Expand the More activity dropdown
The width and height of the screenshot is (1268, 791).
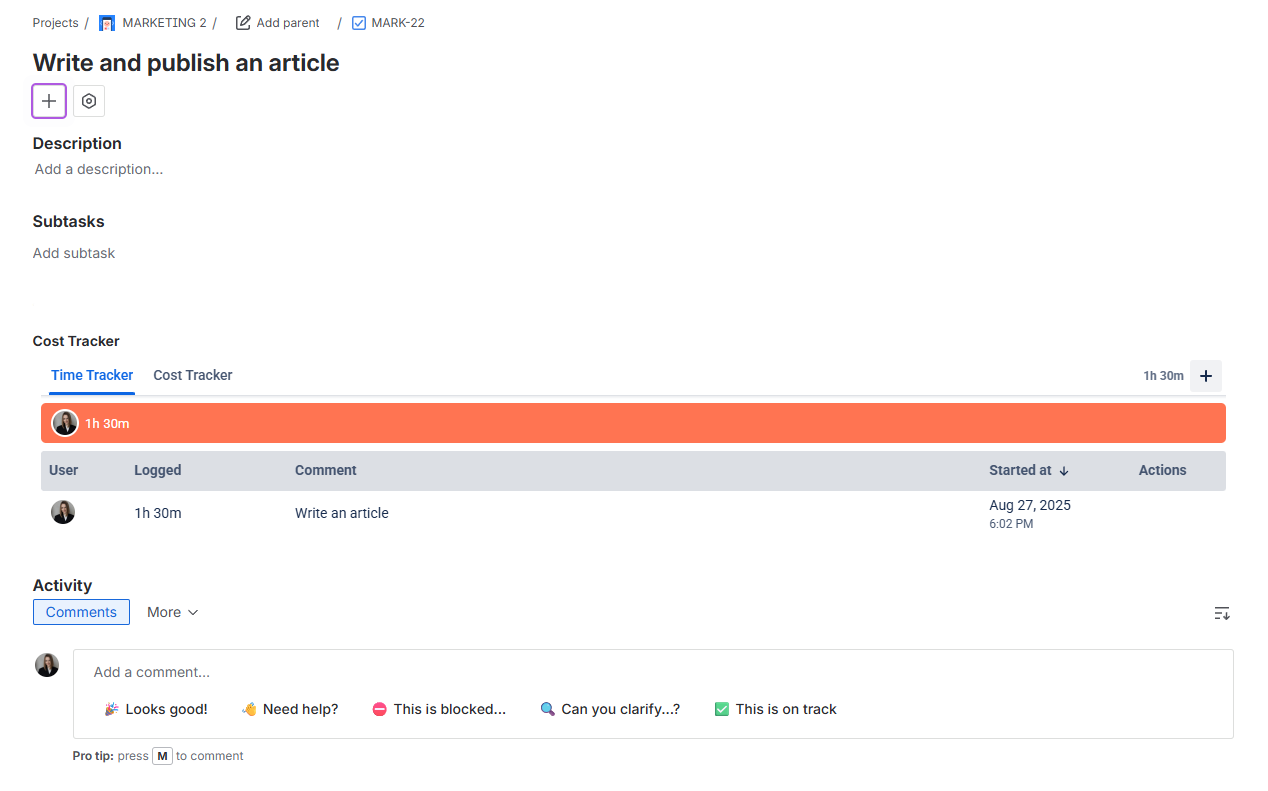pos(173,612)
